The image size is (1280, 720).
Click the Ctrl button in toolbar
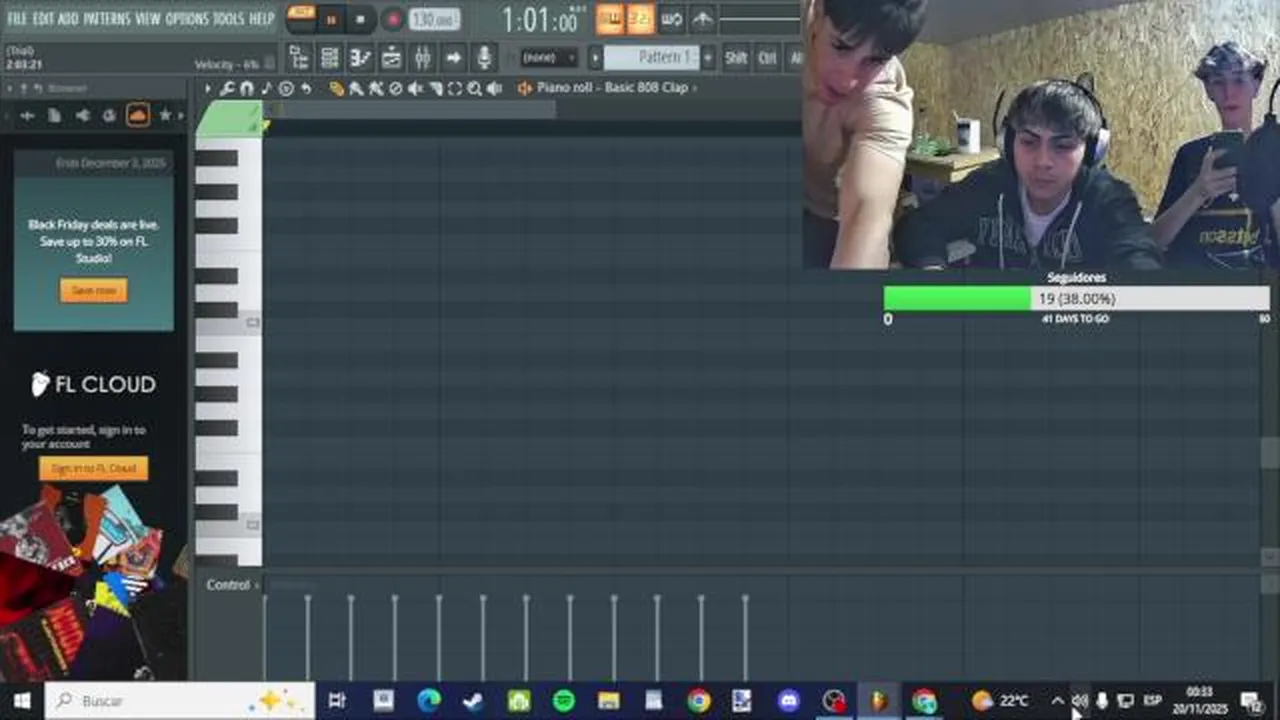(767, 57)
